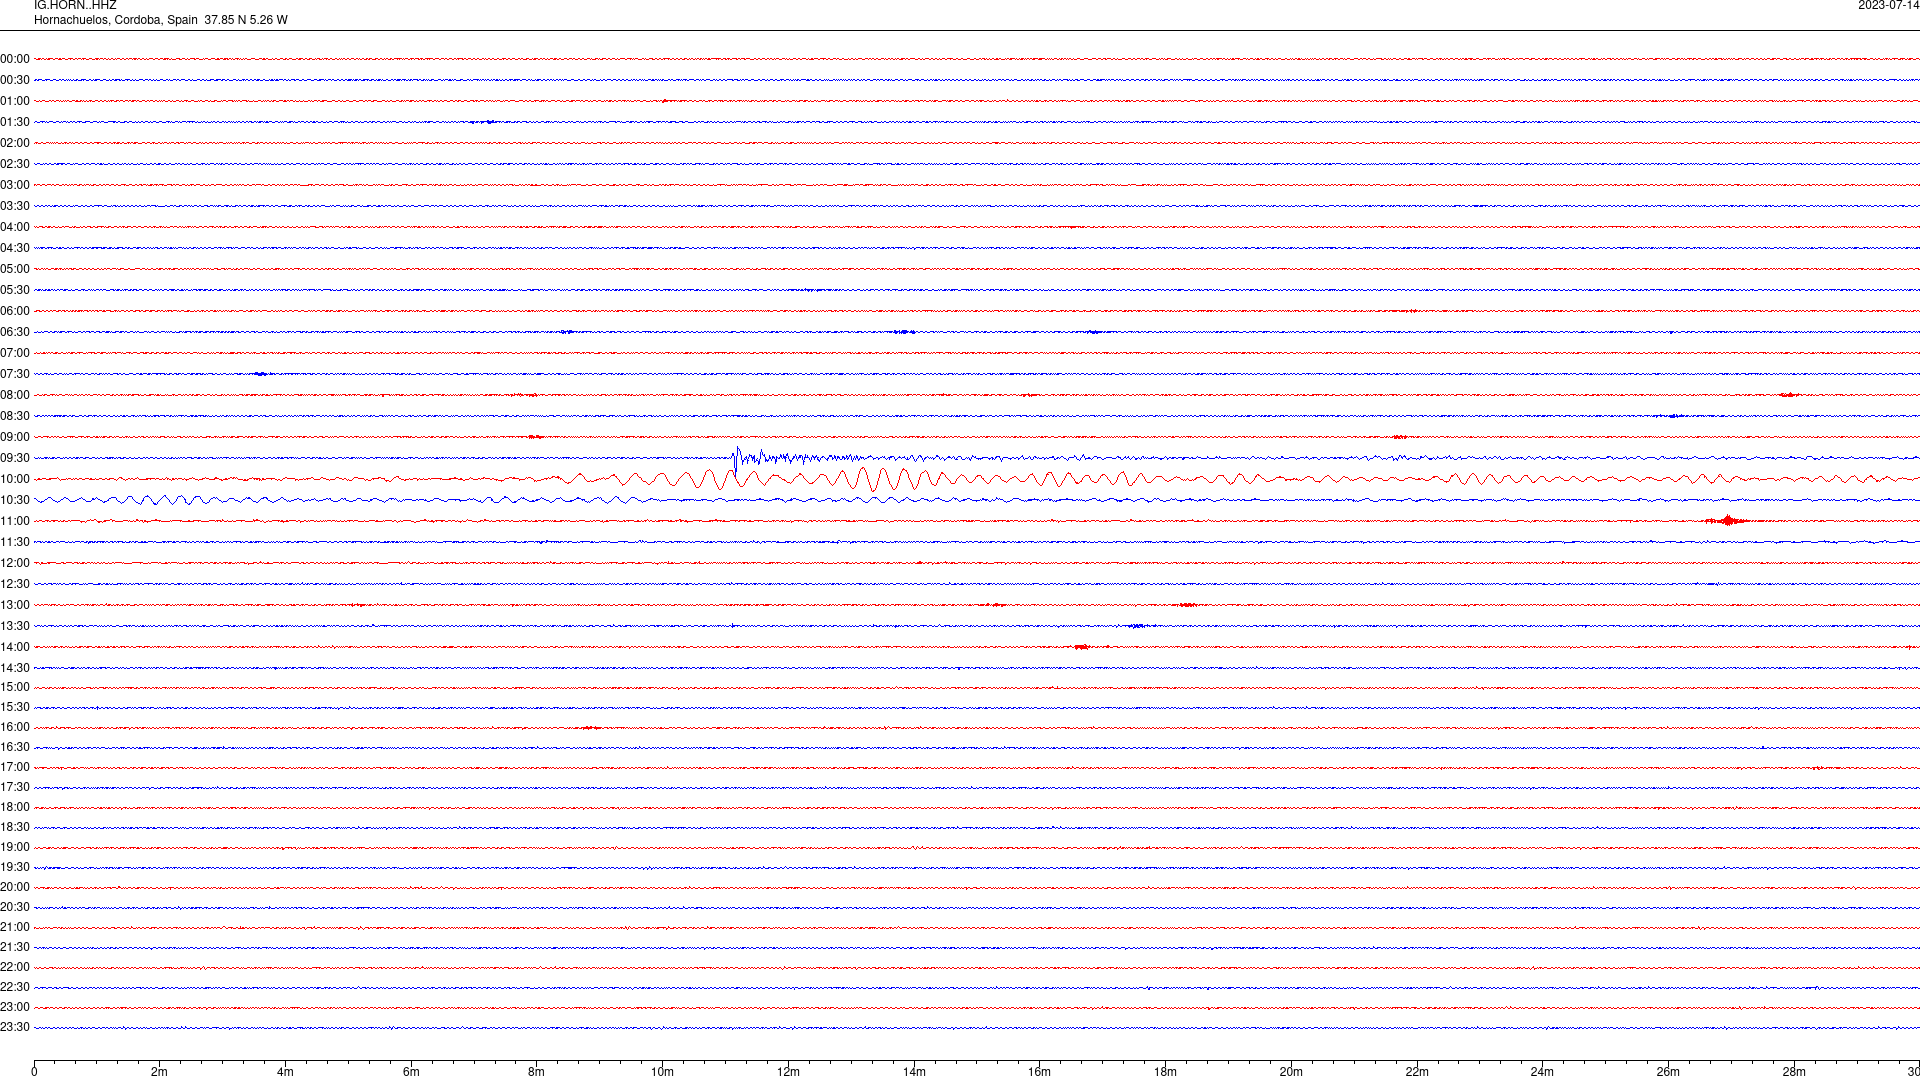Click the 21:00 time label
Viewport: 1920px width, 1080px height.
point(15,927)
